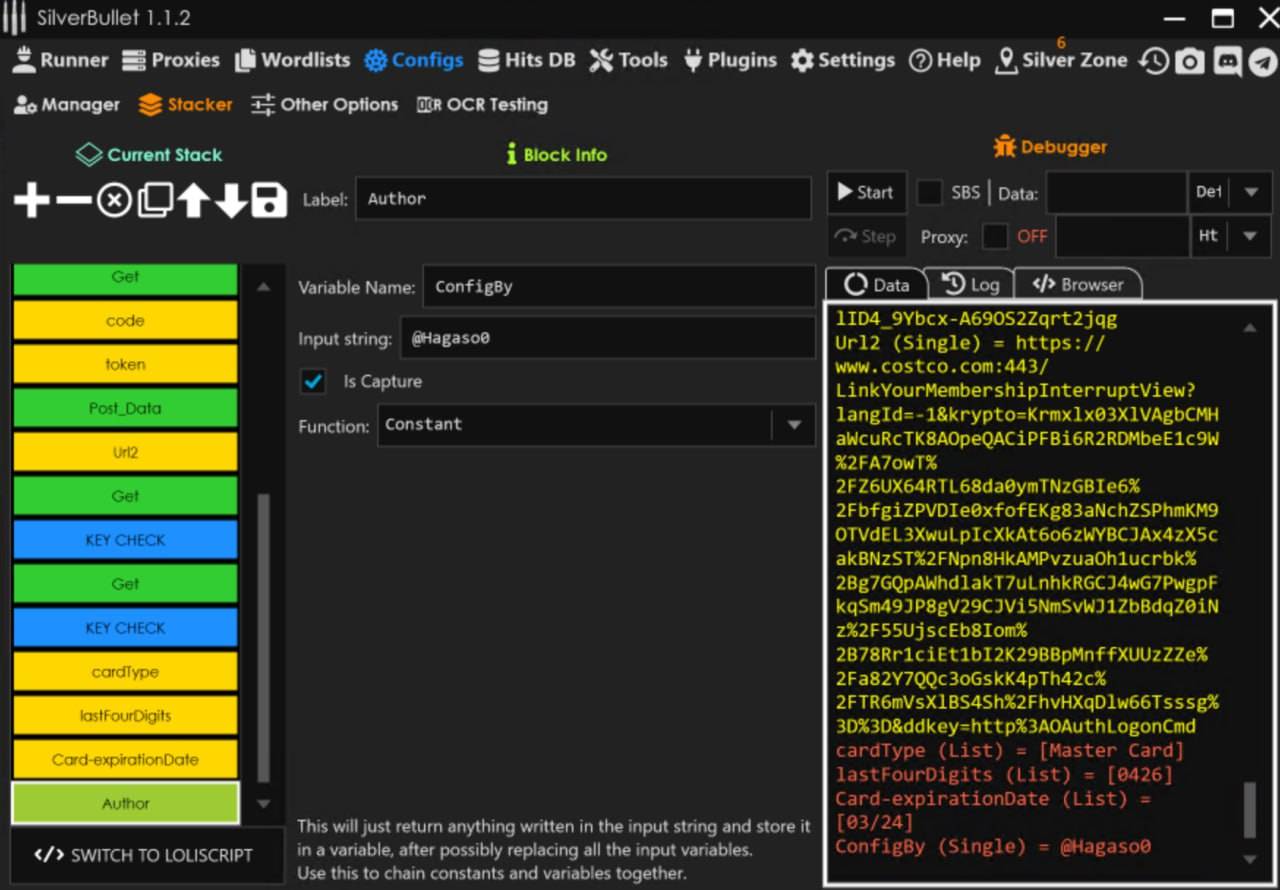This screenshot has height=890, width=1280.
Task: Toggle the Proxy checkbox next to OFF
Action: pos(995,236)
